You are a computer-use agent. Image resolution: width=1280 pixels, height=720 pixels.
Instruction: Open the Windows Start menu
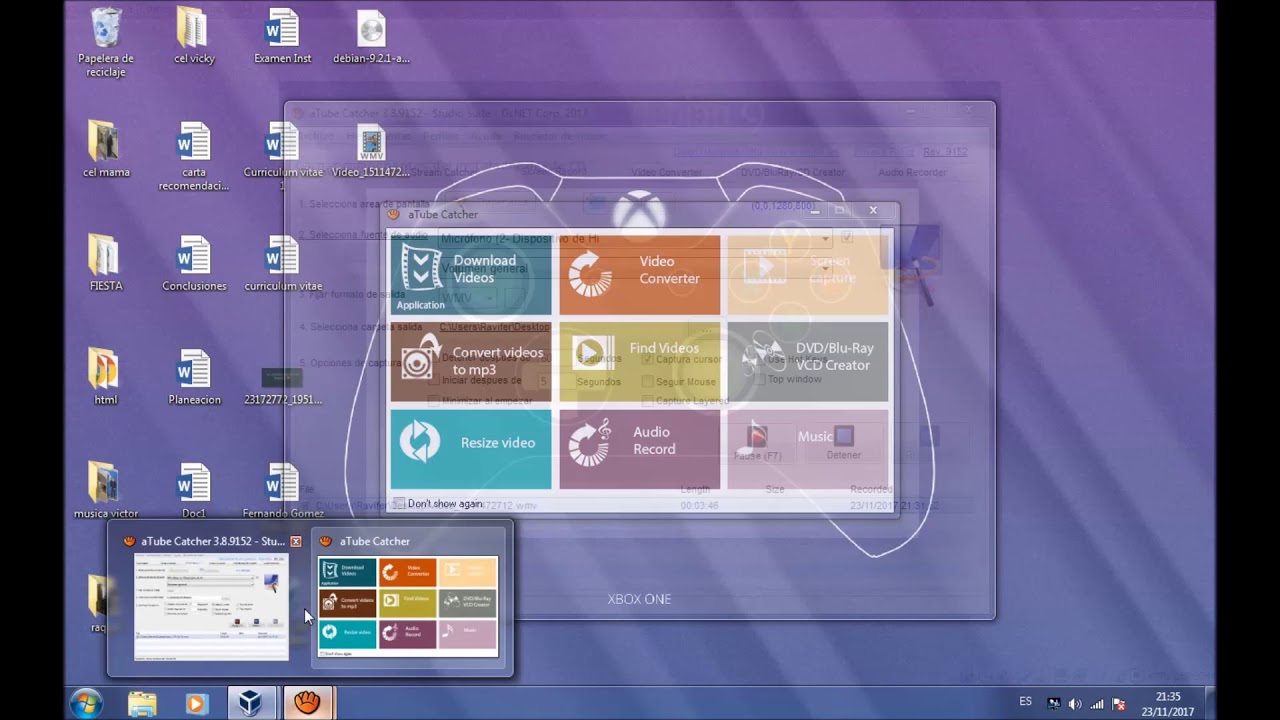click(x=86, y=703)
